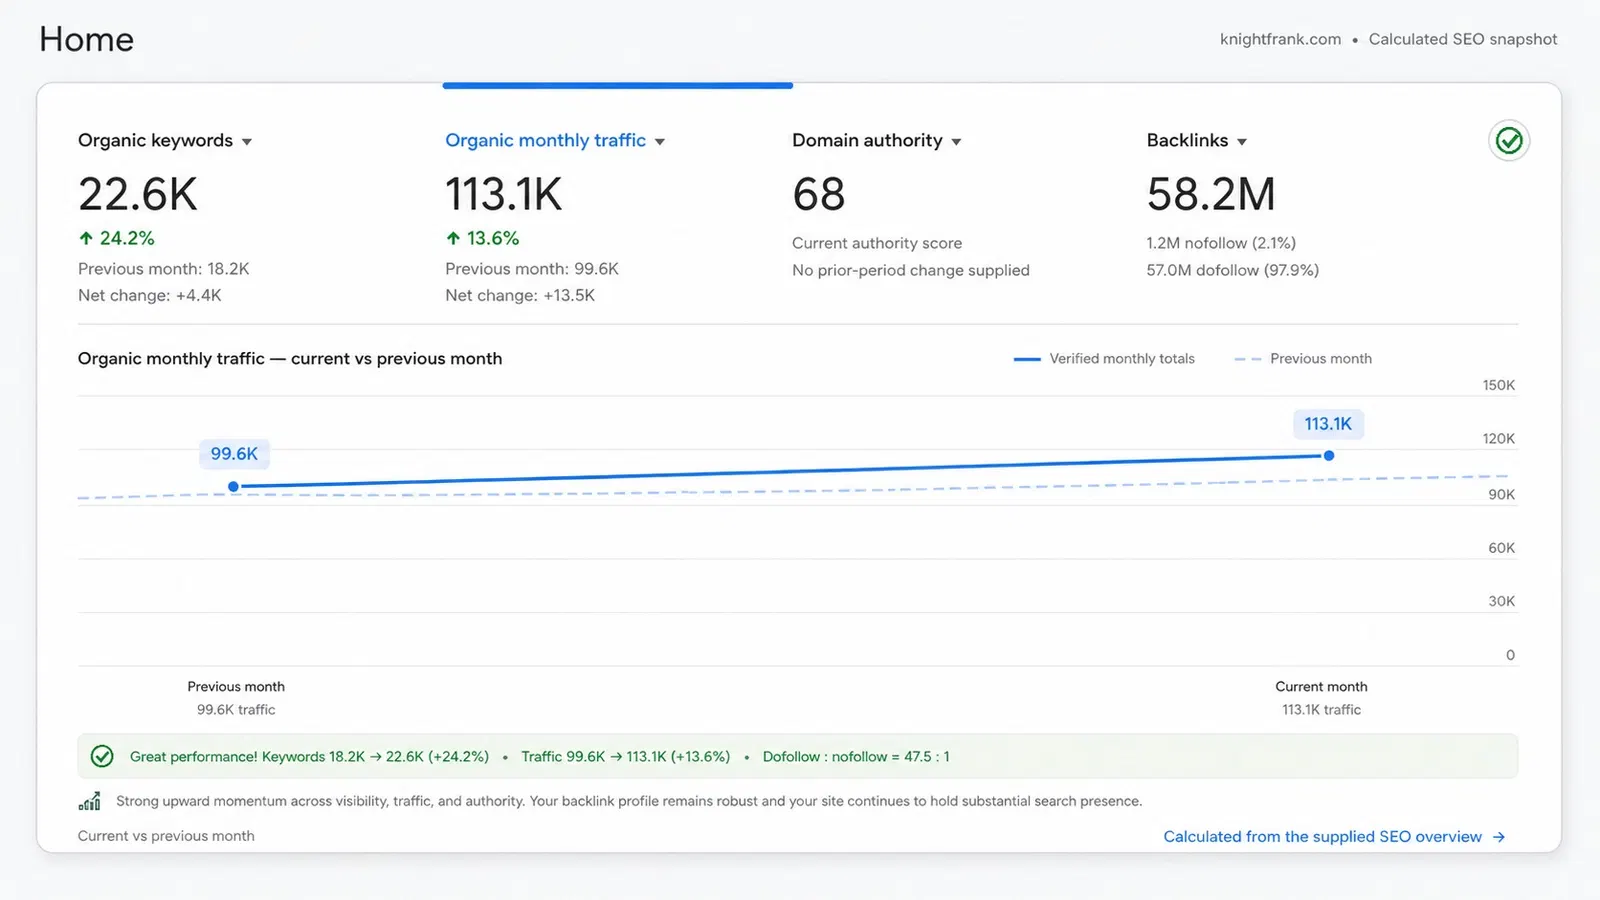Click the bar chart momentum icon

click(90, 801)
